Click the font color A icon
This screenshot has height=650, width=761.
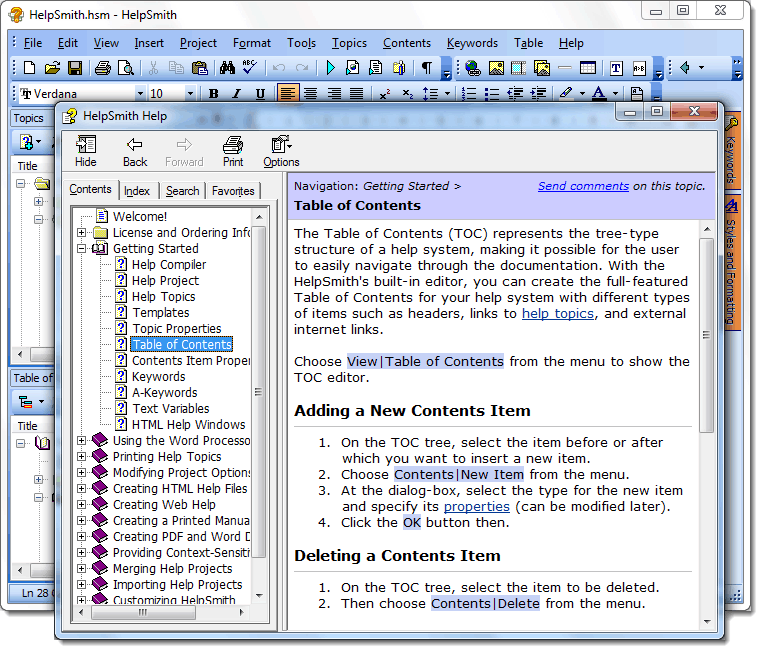click(599, 94)
